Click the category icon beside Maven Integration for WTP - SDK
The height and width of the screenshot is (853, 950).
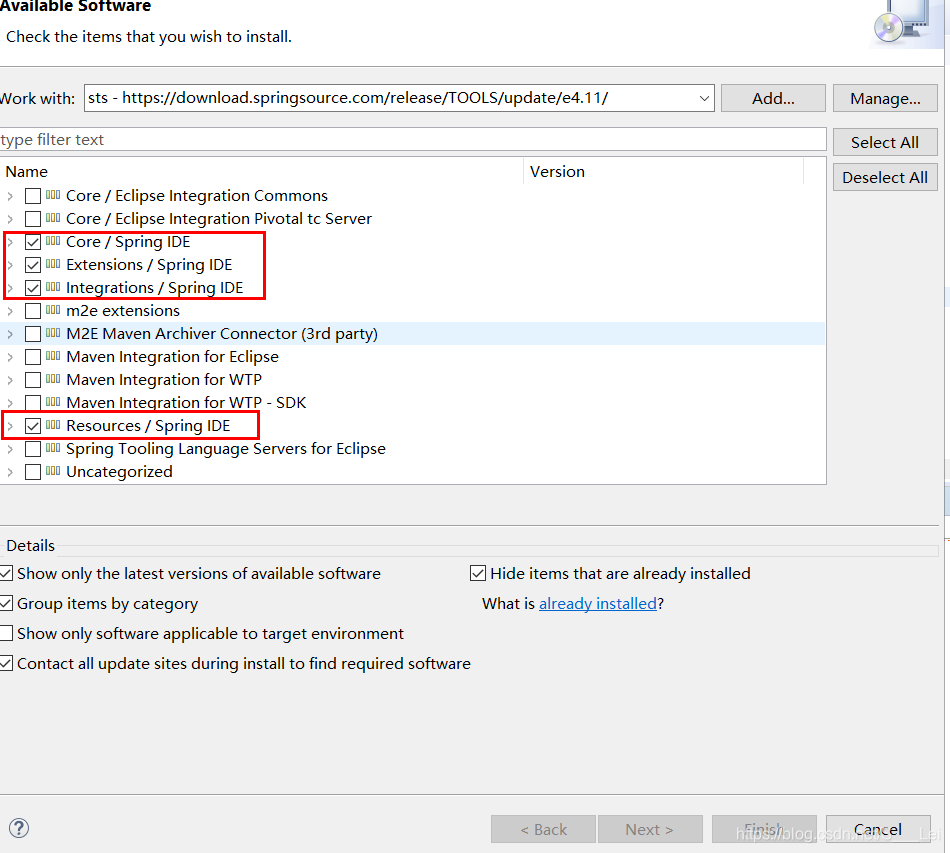pyautogui.click(x=53, y=402)
